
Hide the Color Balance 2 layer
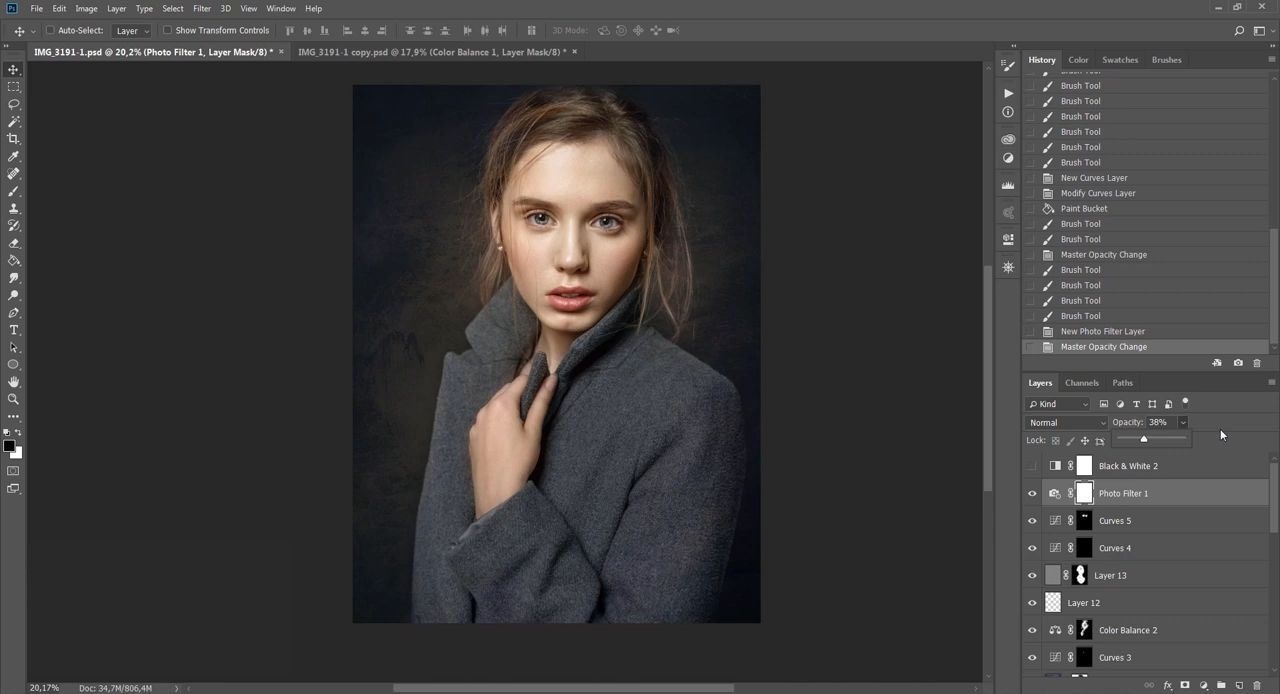coord(1032,630)
